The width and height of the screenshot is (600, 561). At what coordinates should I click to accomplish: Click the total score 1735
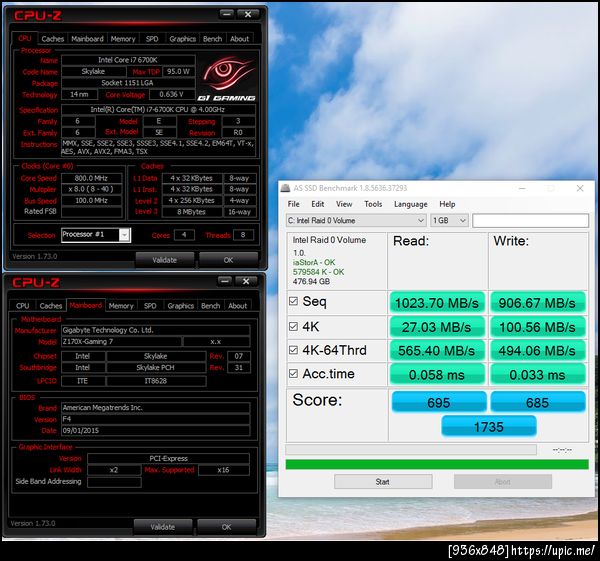point(489,427)
